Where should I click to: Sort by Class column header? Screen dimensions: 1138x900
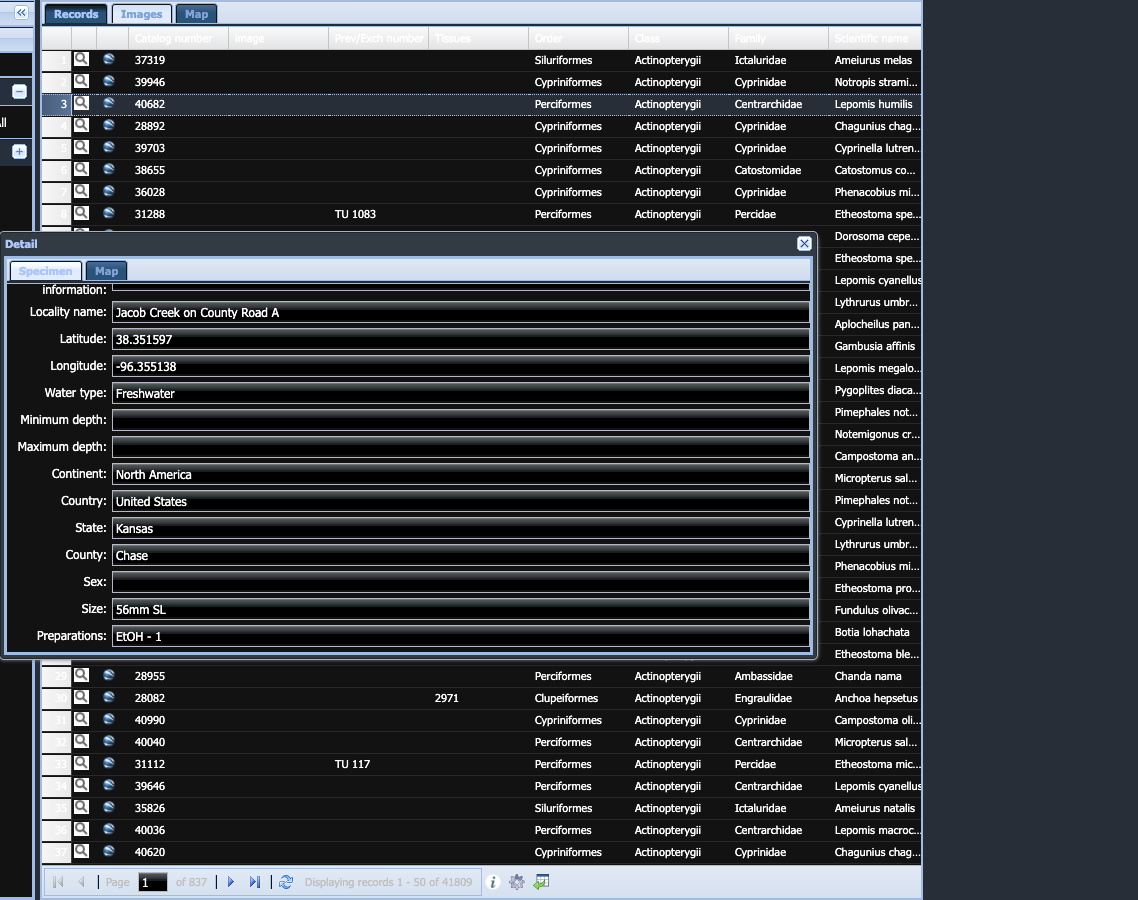[x=679, y=38]
